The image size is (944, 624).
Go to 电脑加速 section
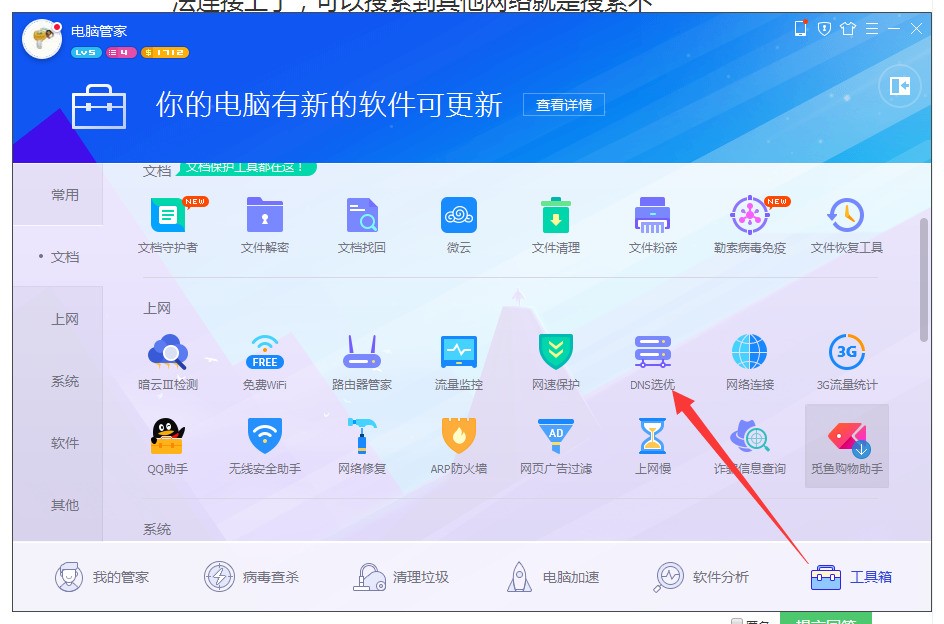coord(553,577)
